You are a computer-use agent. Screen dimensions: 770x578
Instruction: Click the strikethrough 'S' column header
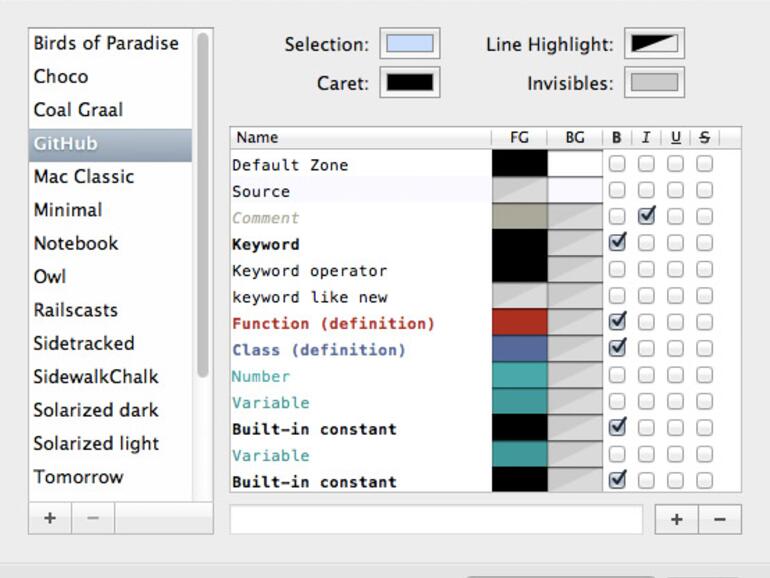705,138
